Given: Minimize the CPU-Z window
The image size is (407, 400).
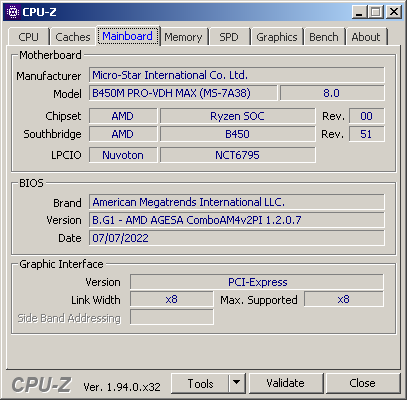Looking at the screenshot, I should [x=359, y=13].
